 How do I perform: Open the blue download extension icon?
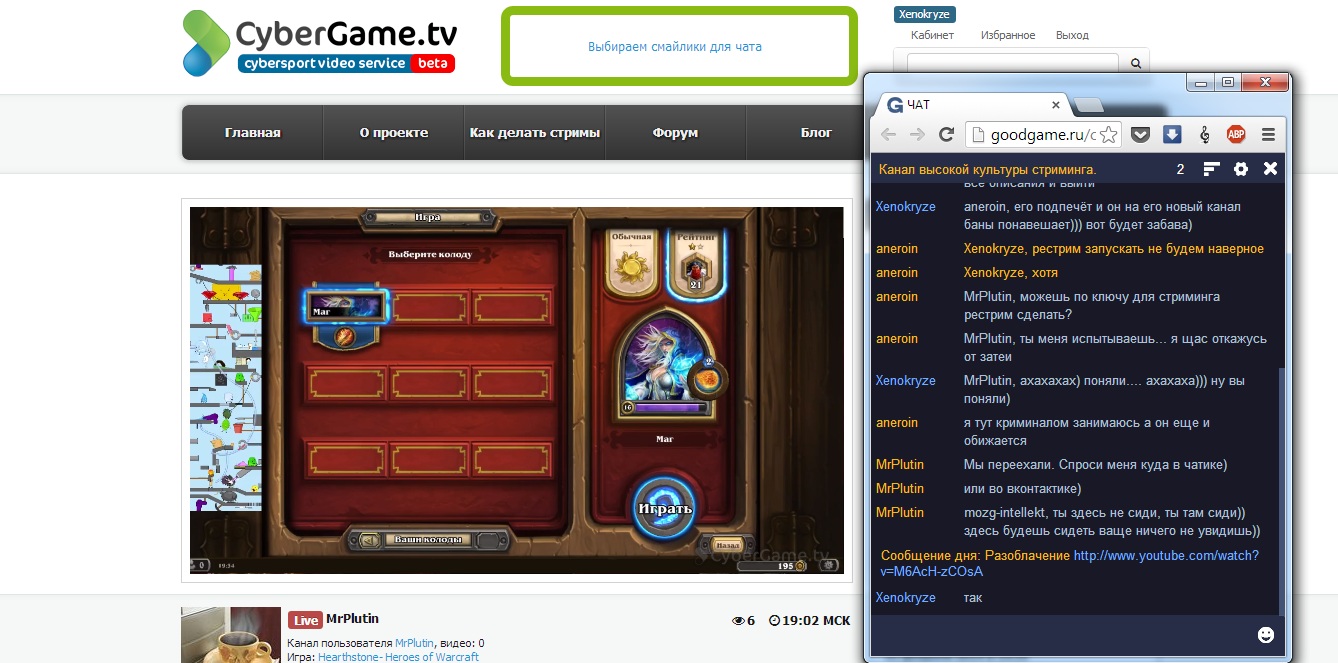[x=1172, y=134]
